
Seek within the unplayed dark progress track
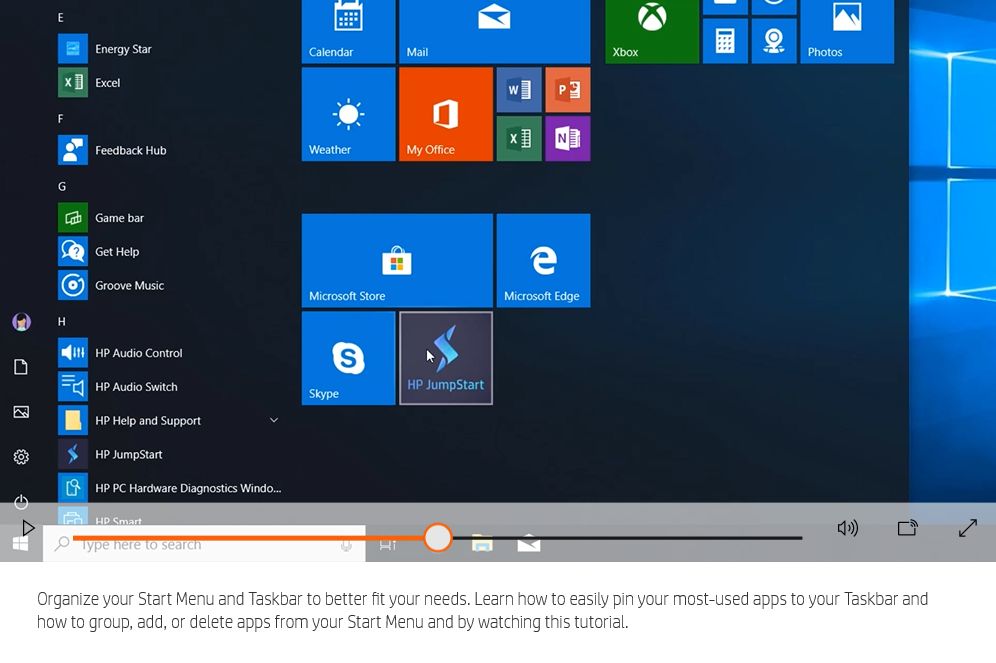[x=627, y=538]
